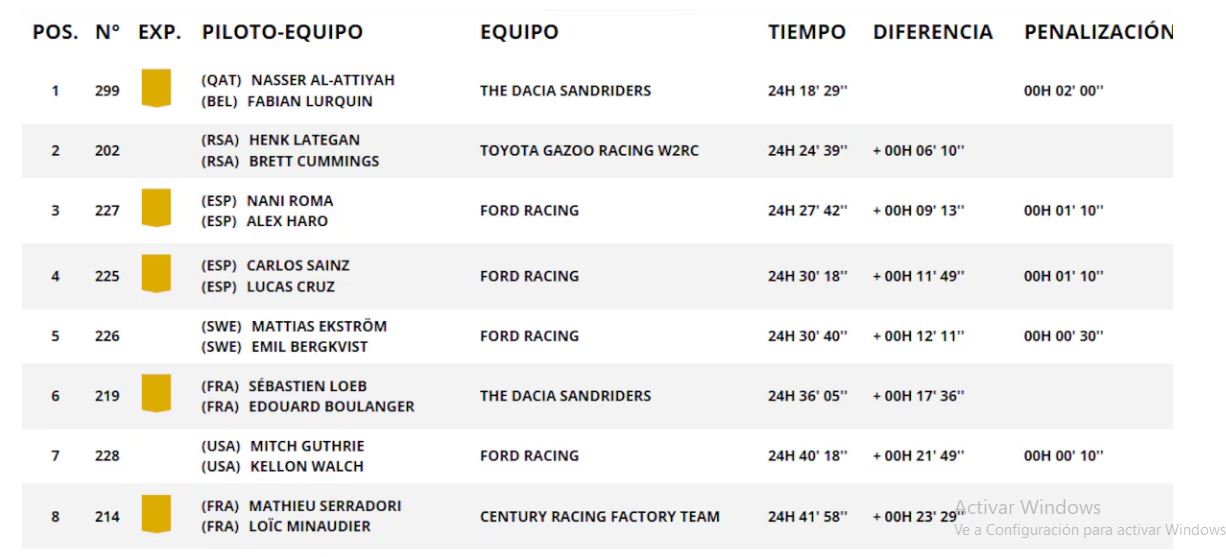This screenshot has width=1226, height=557.
Task: Click The Dacia Sandriders in first row
Action: tap(565, 91)
